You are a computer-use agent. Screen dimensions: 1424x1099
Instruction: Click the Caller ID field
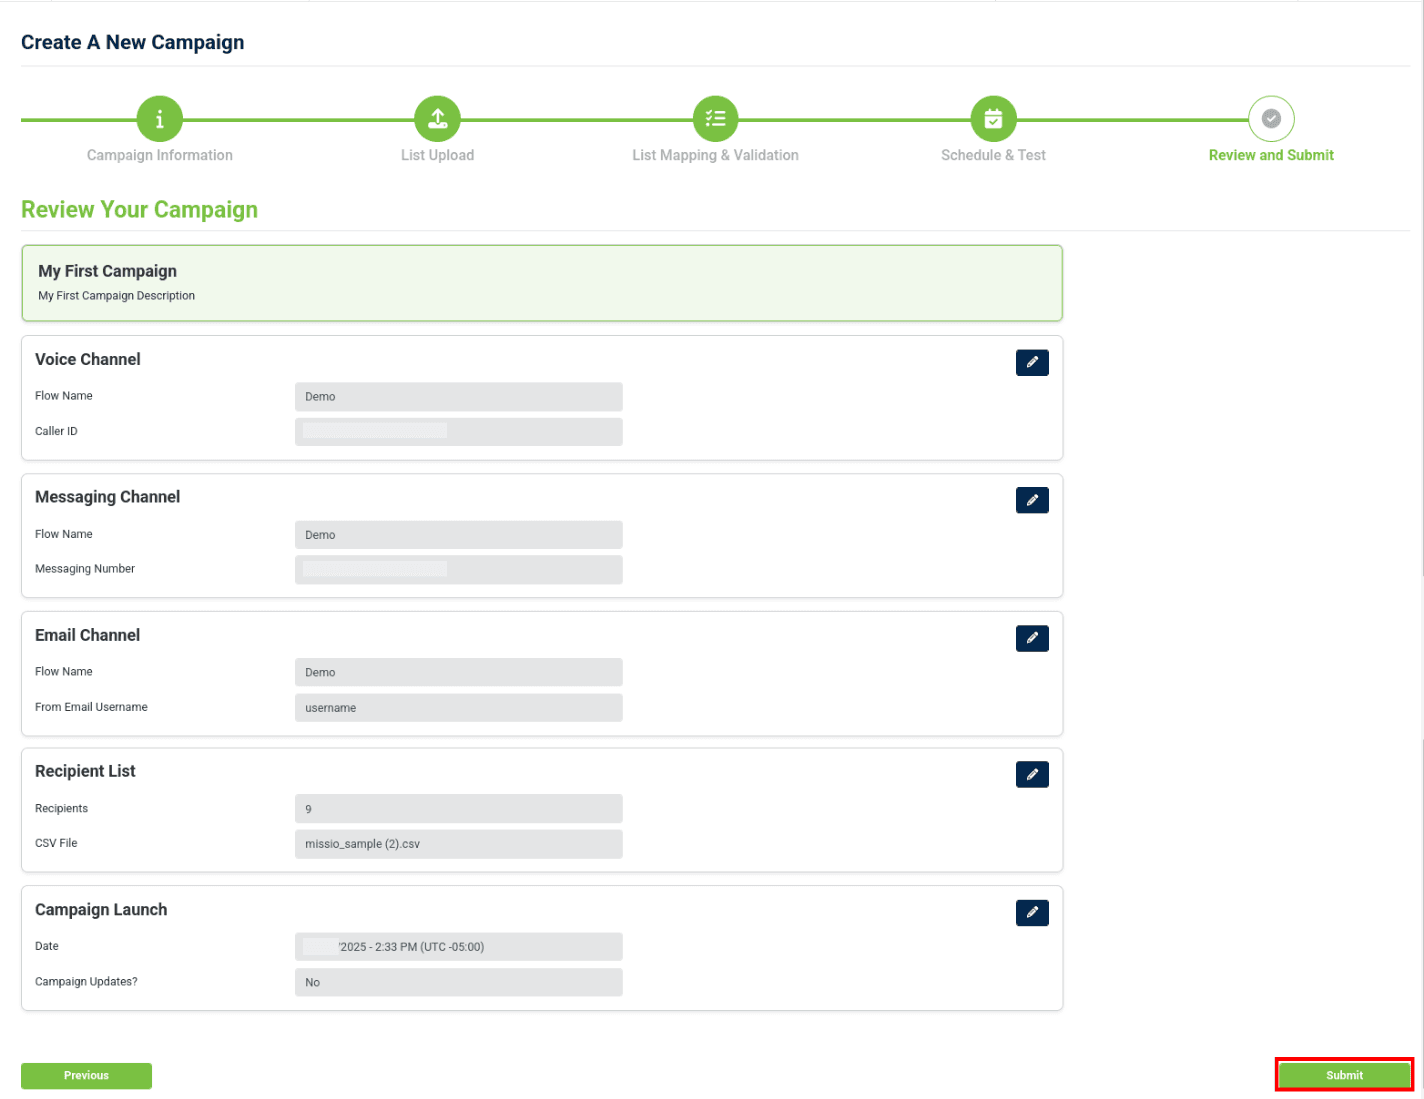[x=458, y=431]
